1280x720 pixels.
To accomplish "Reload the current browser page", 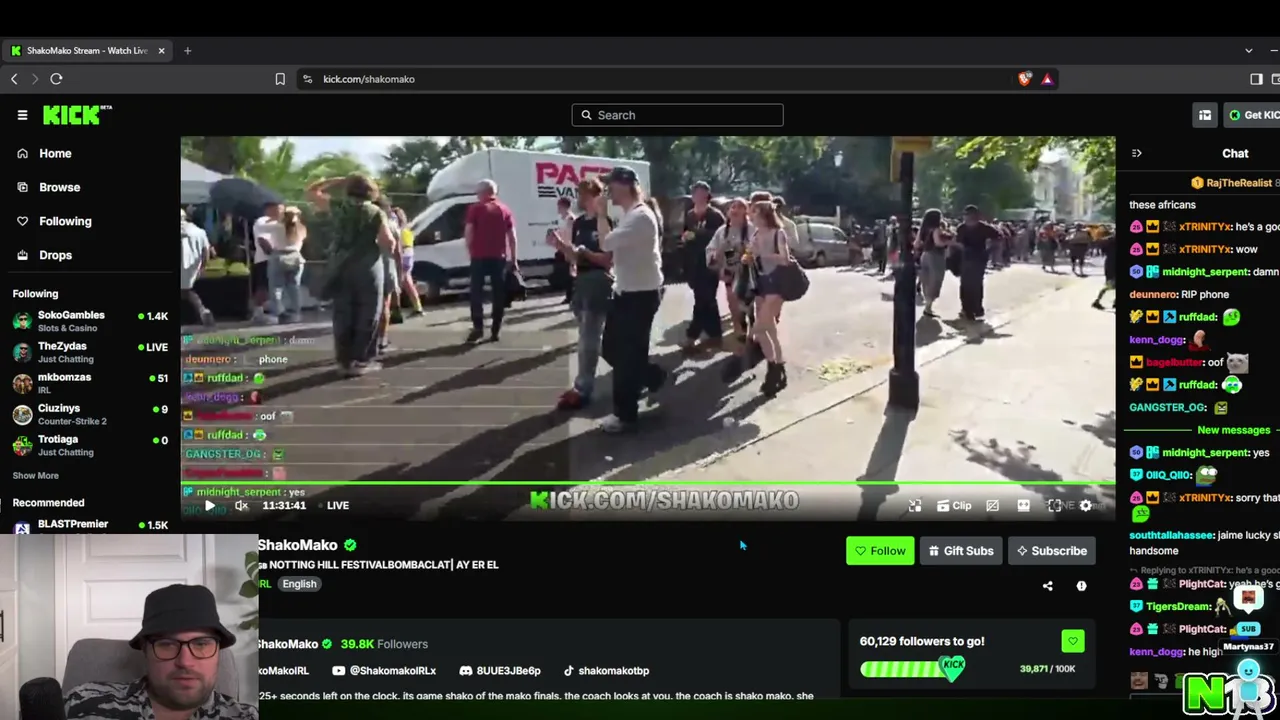I will 56,79.
